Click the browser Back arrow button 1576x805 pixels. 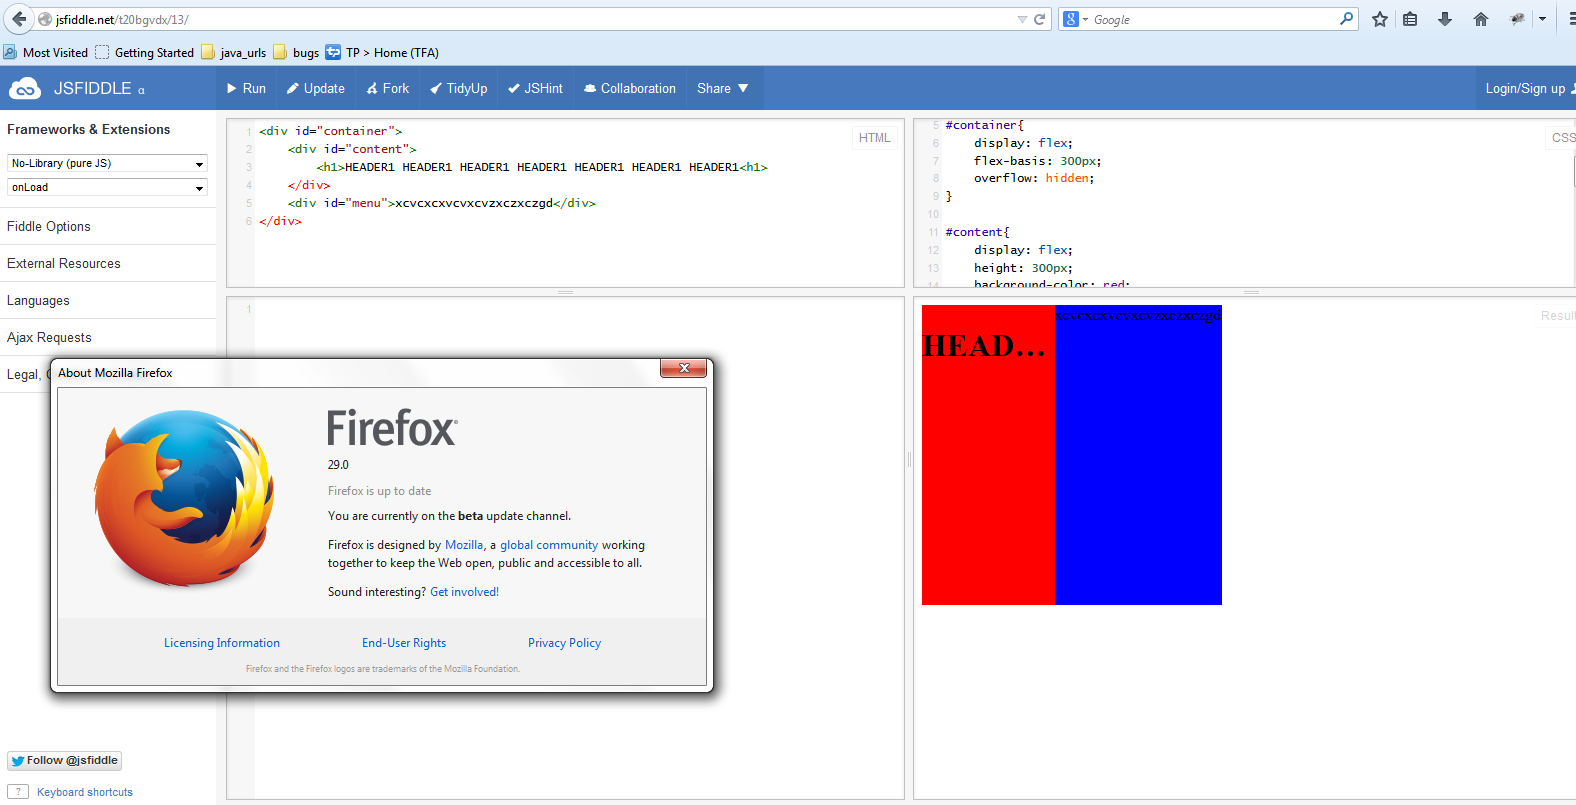18,19
